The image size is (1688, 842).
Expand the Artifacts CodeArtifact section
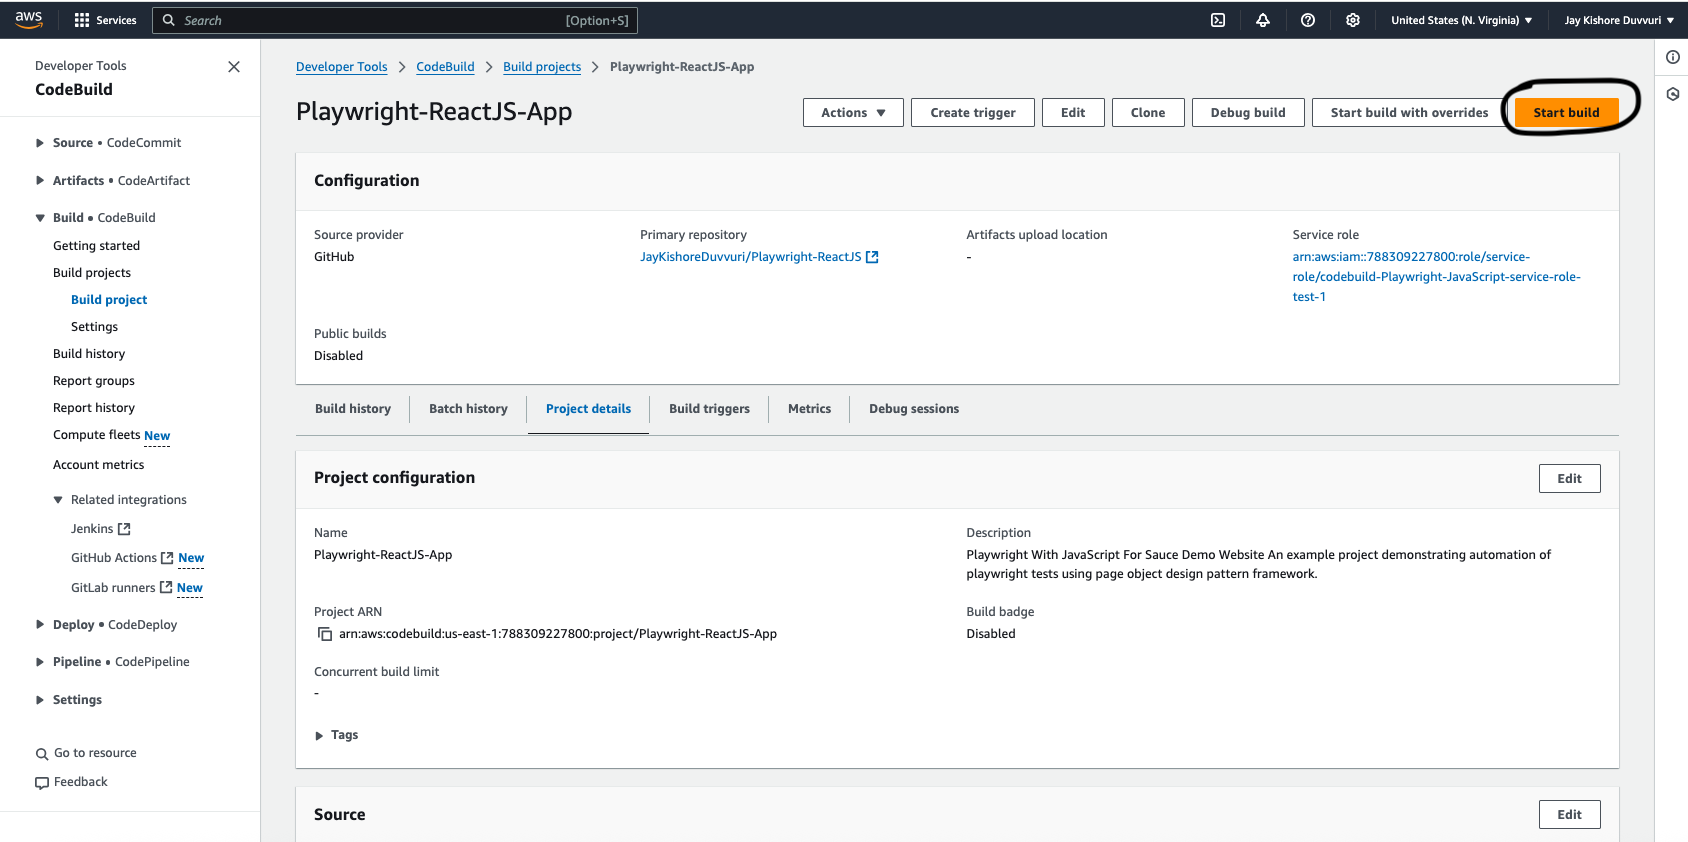(40, 181)
